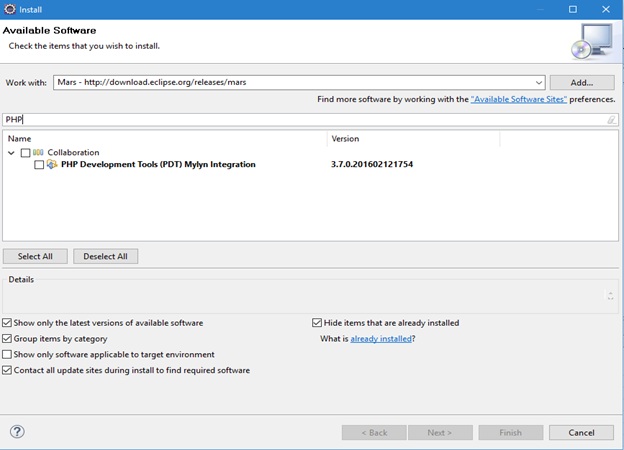This screenshot has height=450, width=624.
Task: Toggle Group items by category checkbox
Action: [7, 339]
